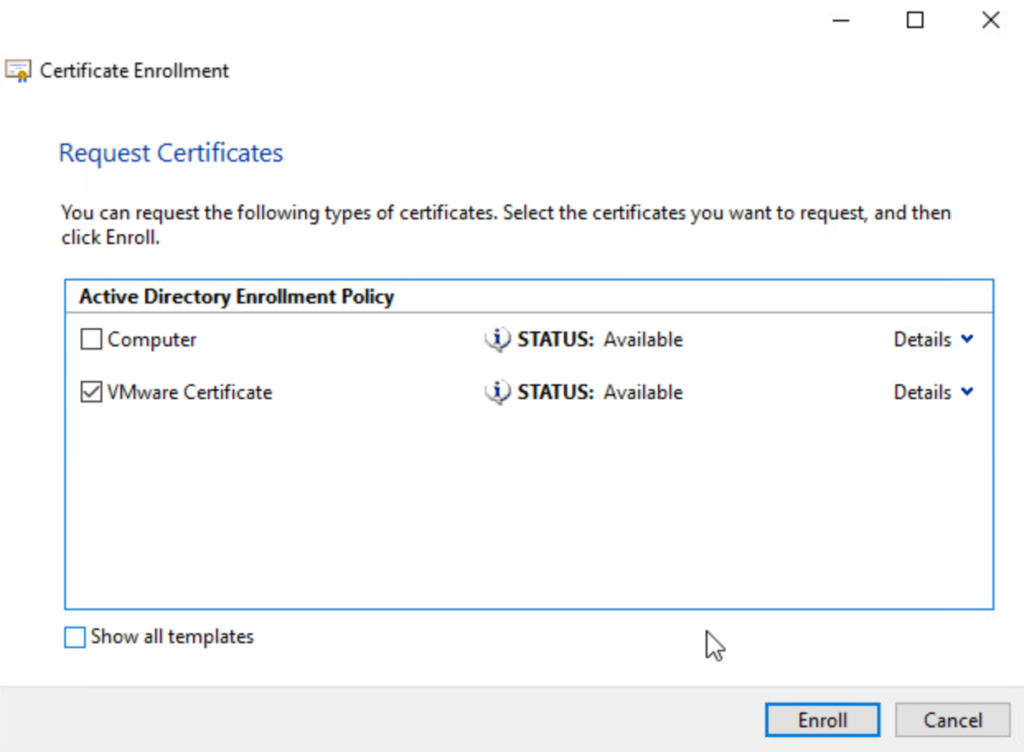
Task: Click the Certificate Enrollment title text
Action: [134, 71]
